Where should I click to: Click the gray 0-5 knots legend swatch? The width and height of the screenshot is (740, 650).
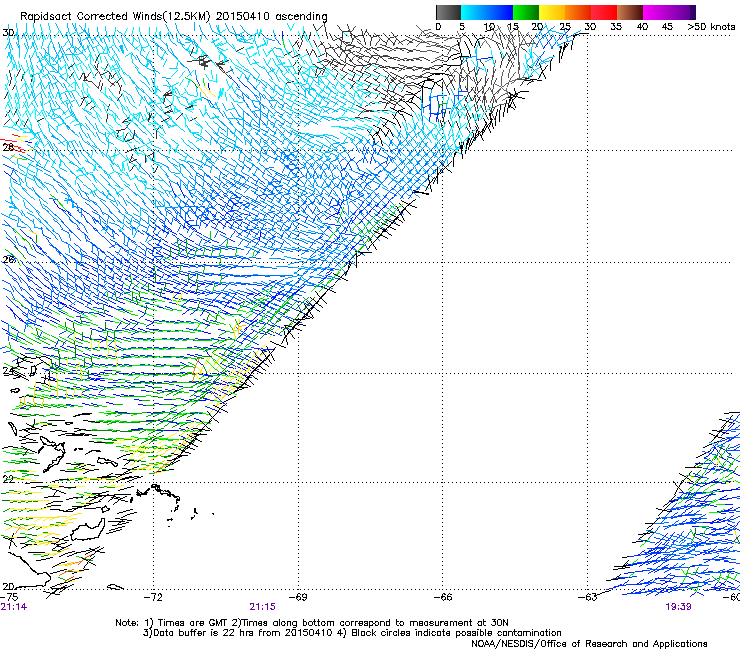pos(448,12)
